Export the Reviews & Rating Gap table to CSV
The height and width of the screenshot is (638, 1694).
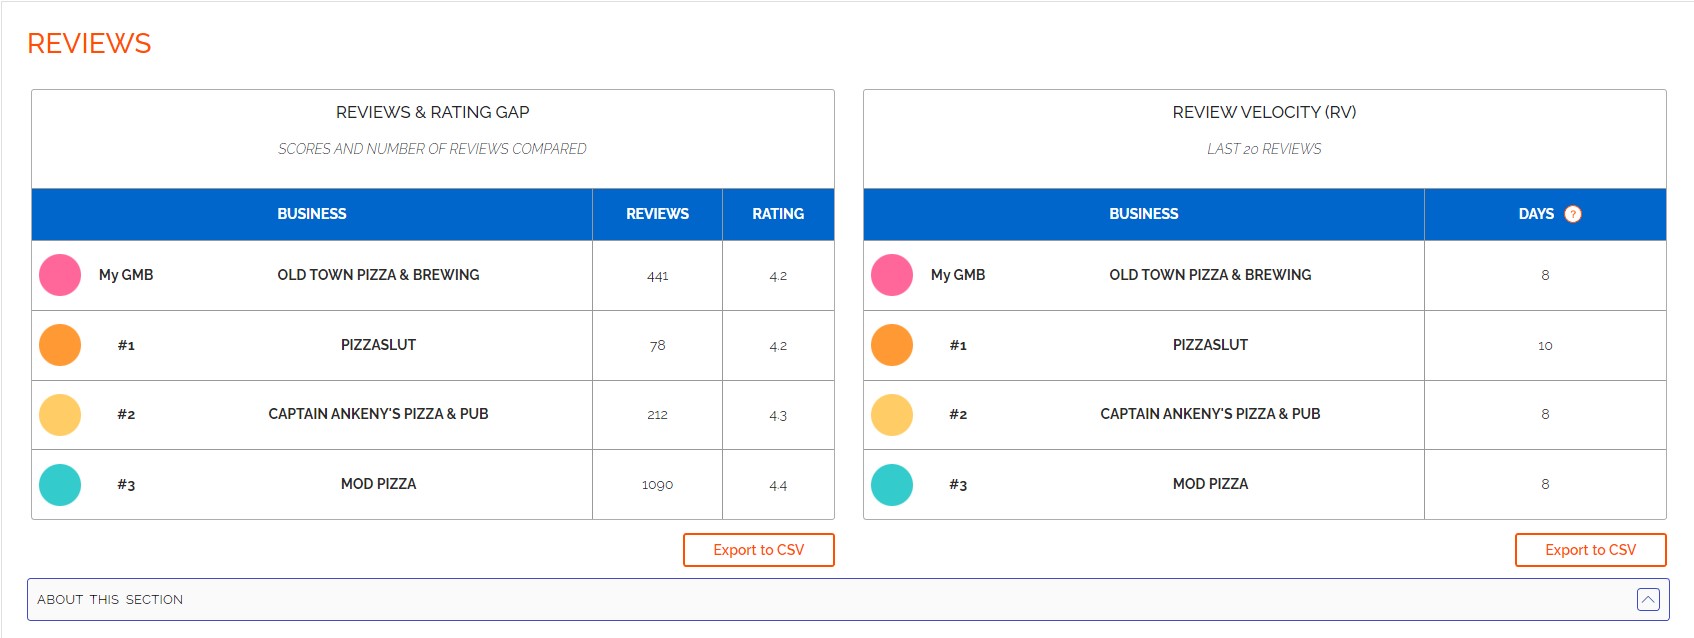tap(758, 550)
